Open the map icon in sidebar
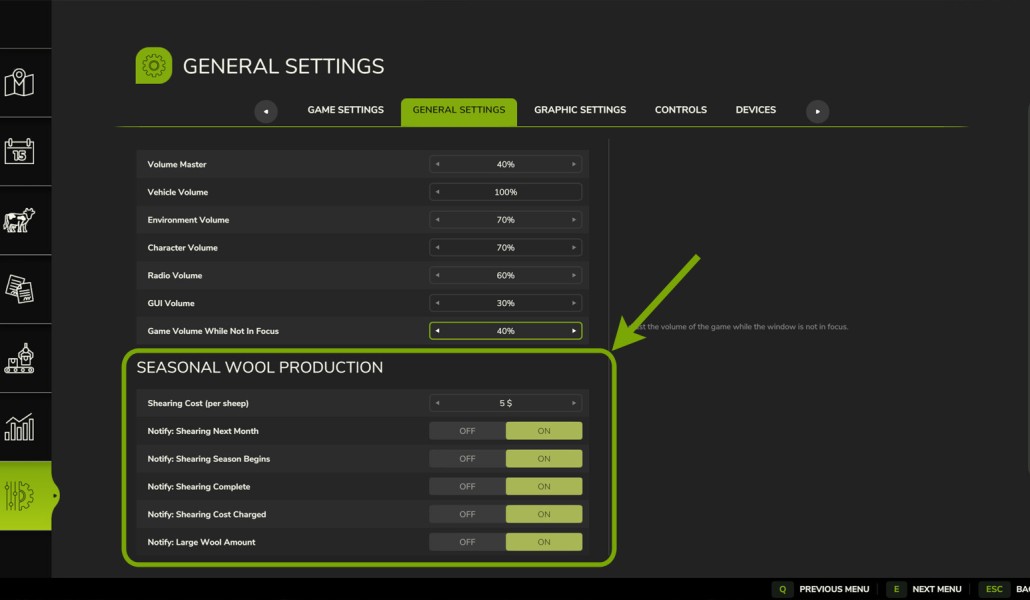The height and width of the screenshot is (600, 1030). pyautogui.click(x=19, y=83)
